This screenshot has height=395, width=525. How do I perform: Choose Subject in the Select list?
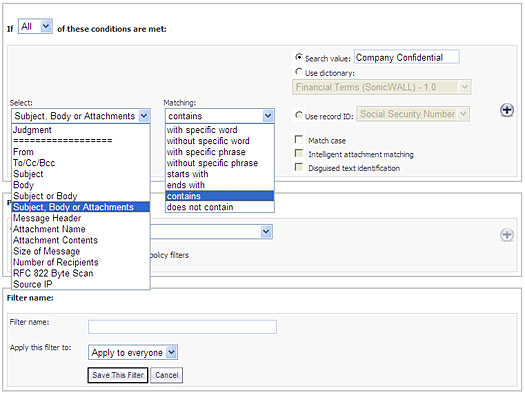tap(81, 174)
